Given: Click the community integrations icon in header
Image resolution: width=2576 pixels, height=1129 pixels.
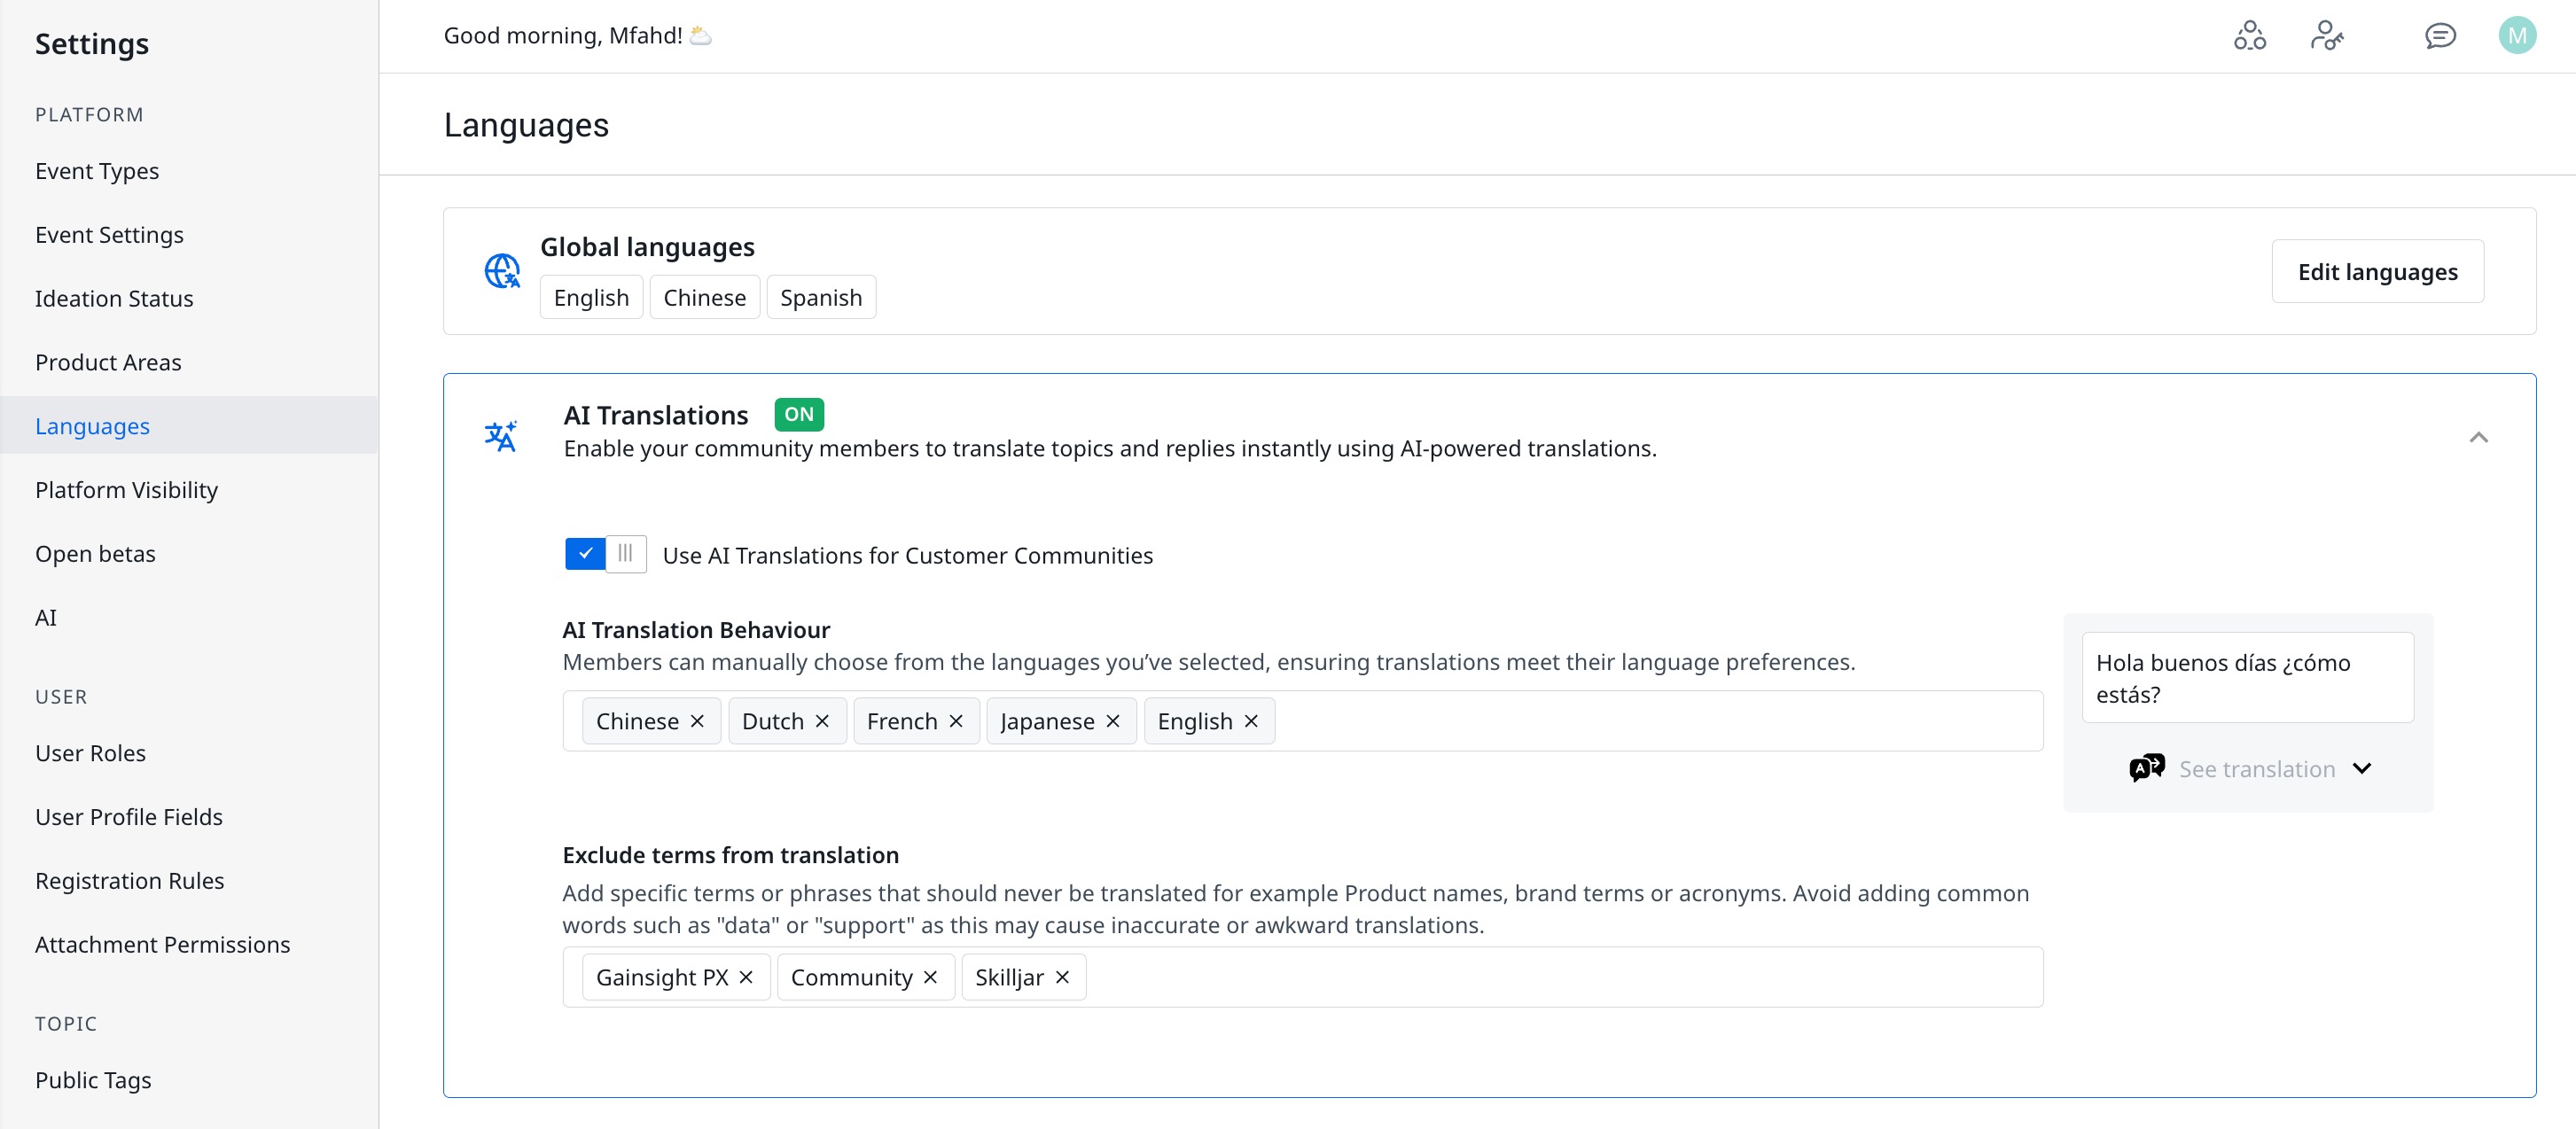Looking at the screenshot, I should tap(2249, 36).
